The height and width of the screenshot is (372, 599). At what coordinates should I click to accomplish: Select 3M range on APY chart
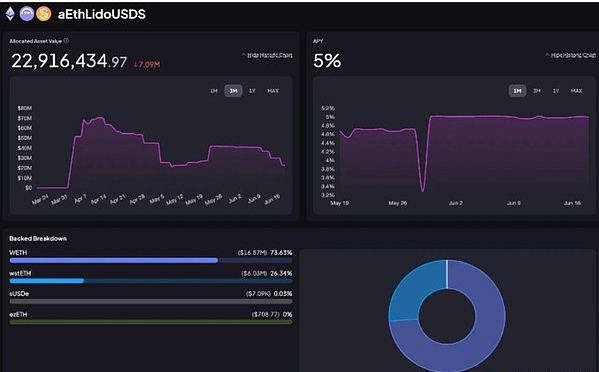coord(537,91)
